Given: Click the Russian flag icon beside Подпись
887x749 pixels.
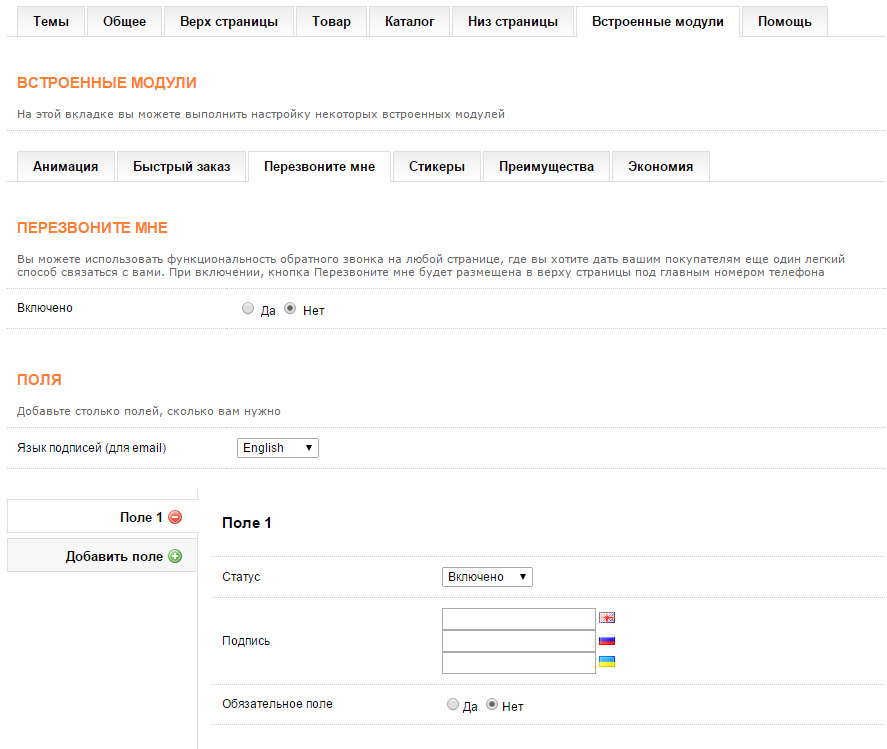Looking at the screenshot, I should 606,640.
